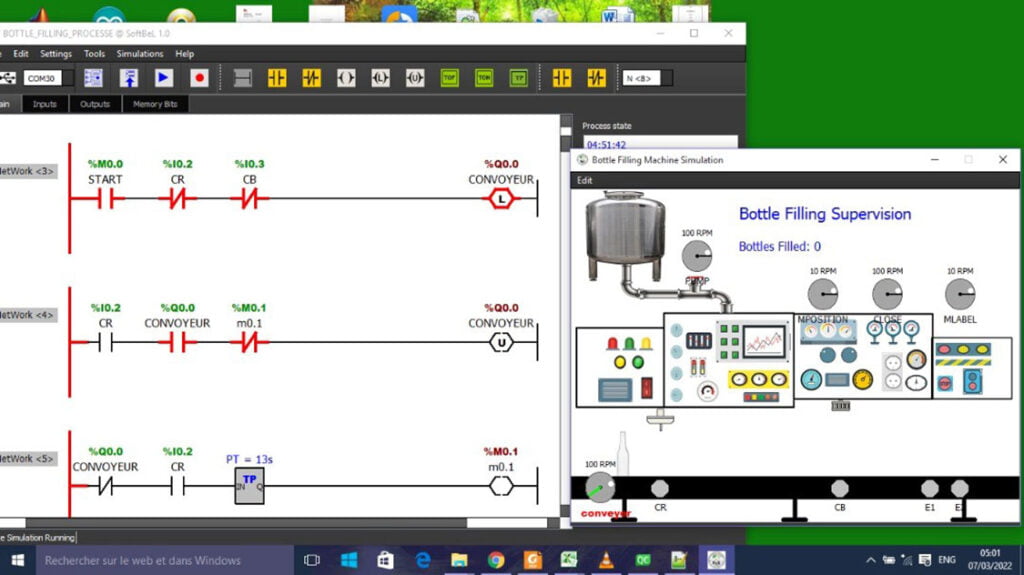Open the Edit menu in simulation window
Viewport: 1024px width, 575px height.
585,181
